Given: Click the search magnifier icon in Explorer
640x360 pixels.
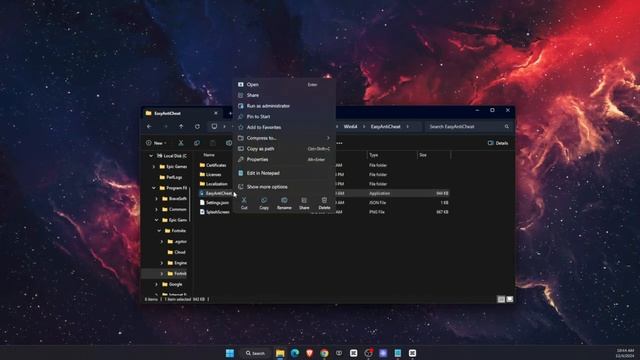Looking at the screenshot, I should coord(507,127).
